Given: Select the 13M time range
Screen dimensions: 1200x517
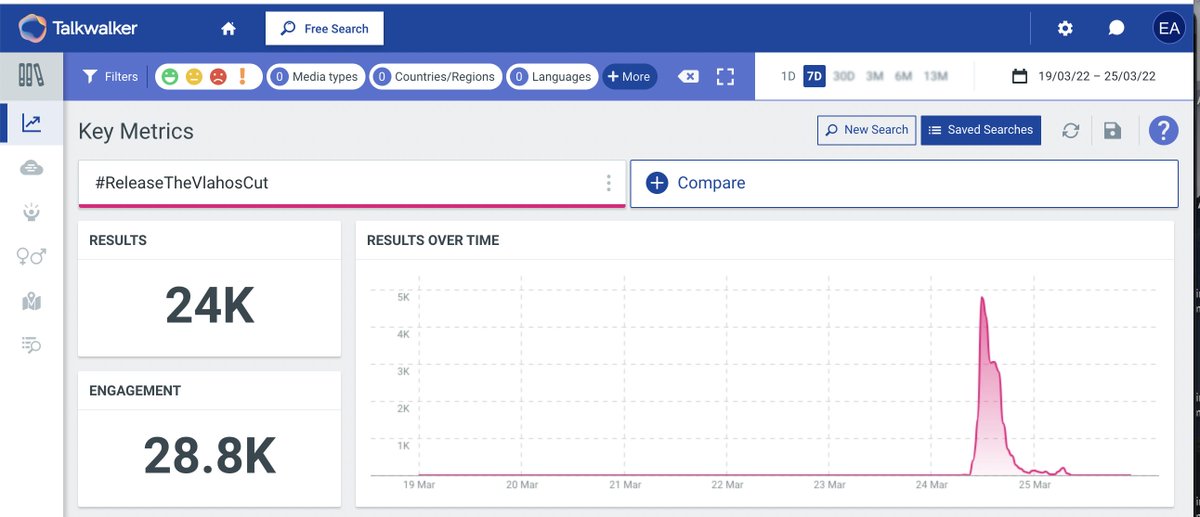Looking at the screenshot, I should [936, 76].
